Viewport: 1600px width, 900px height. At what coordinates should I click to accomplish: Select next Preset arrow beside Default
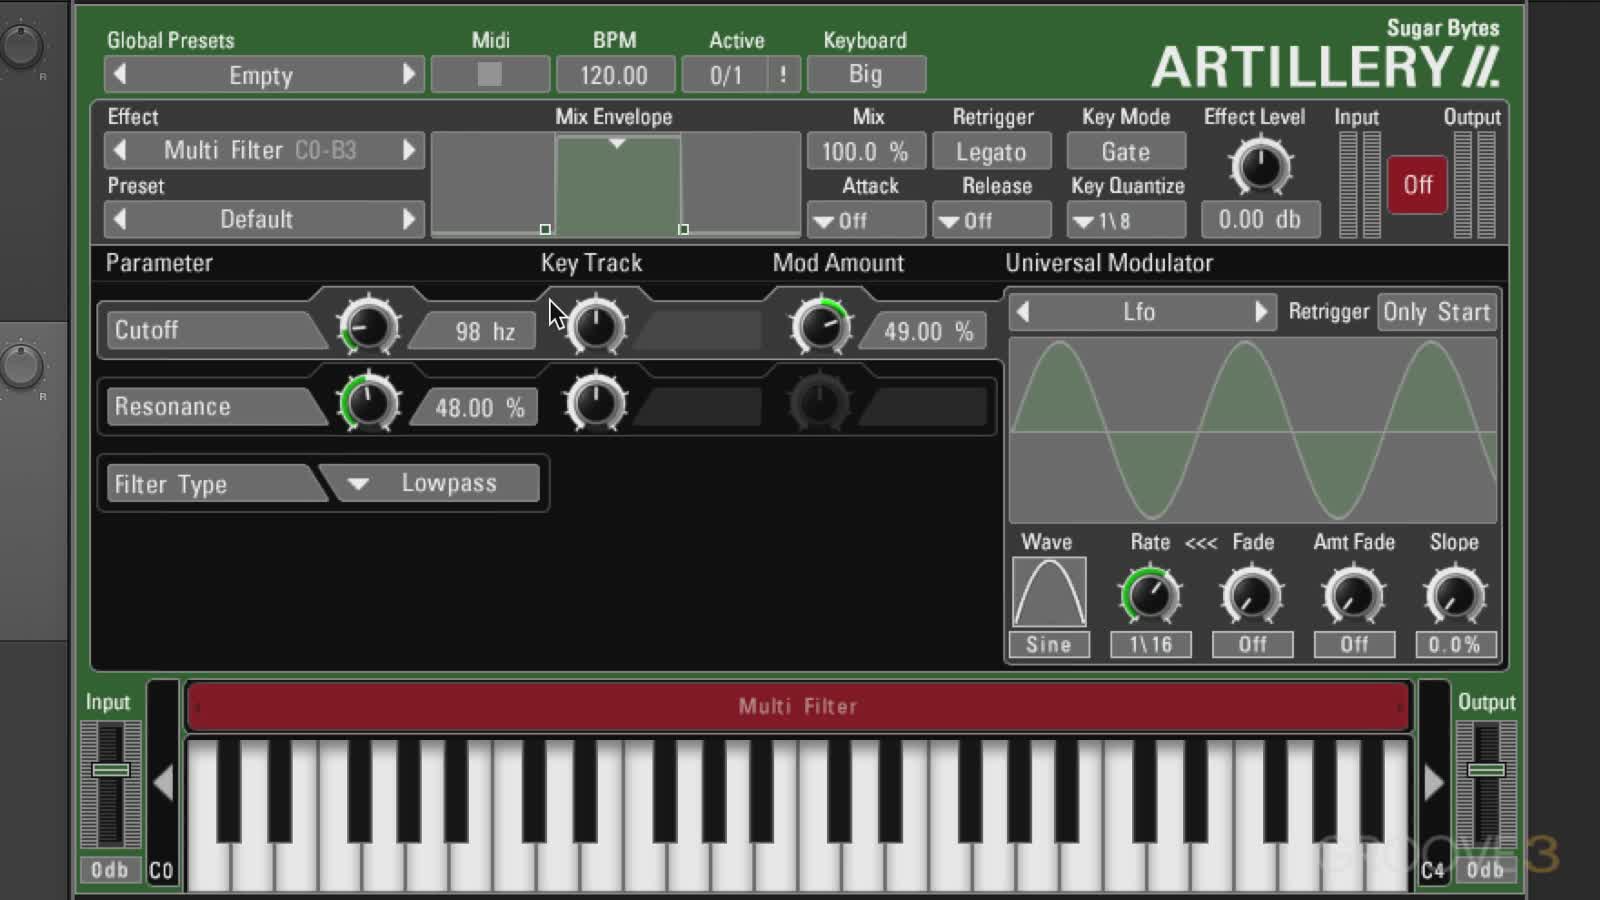pos(408,219)
